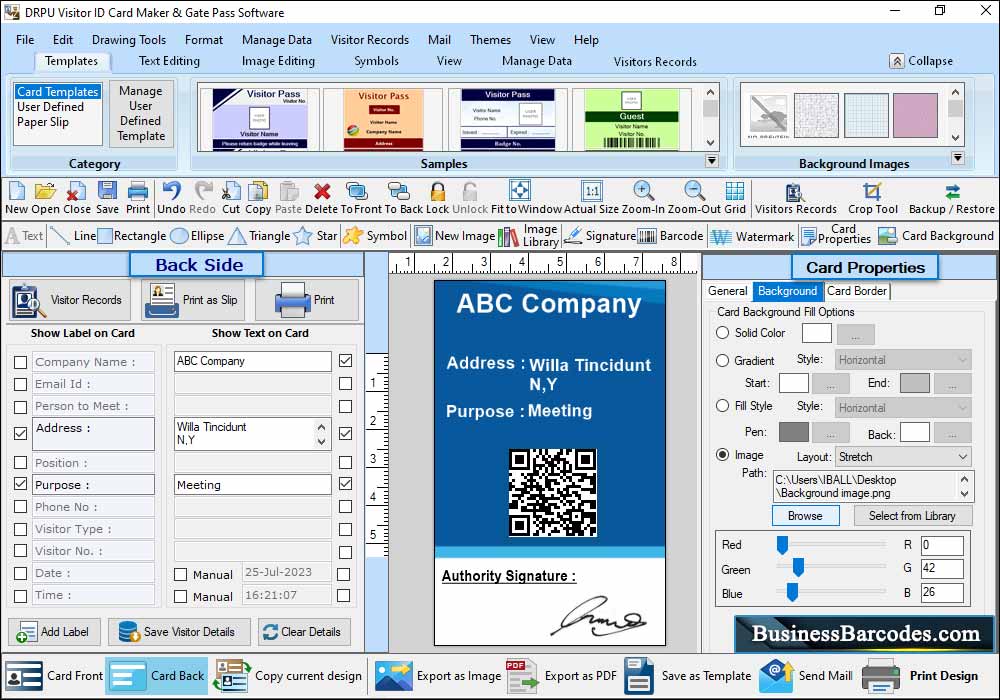Screen dimensions: 1000x700
Task: Click Save Visitor Details button
Action: pos(179,632)
